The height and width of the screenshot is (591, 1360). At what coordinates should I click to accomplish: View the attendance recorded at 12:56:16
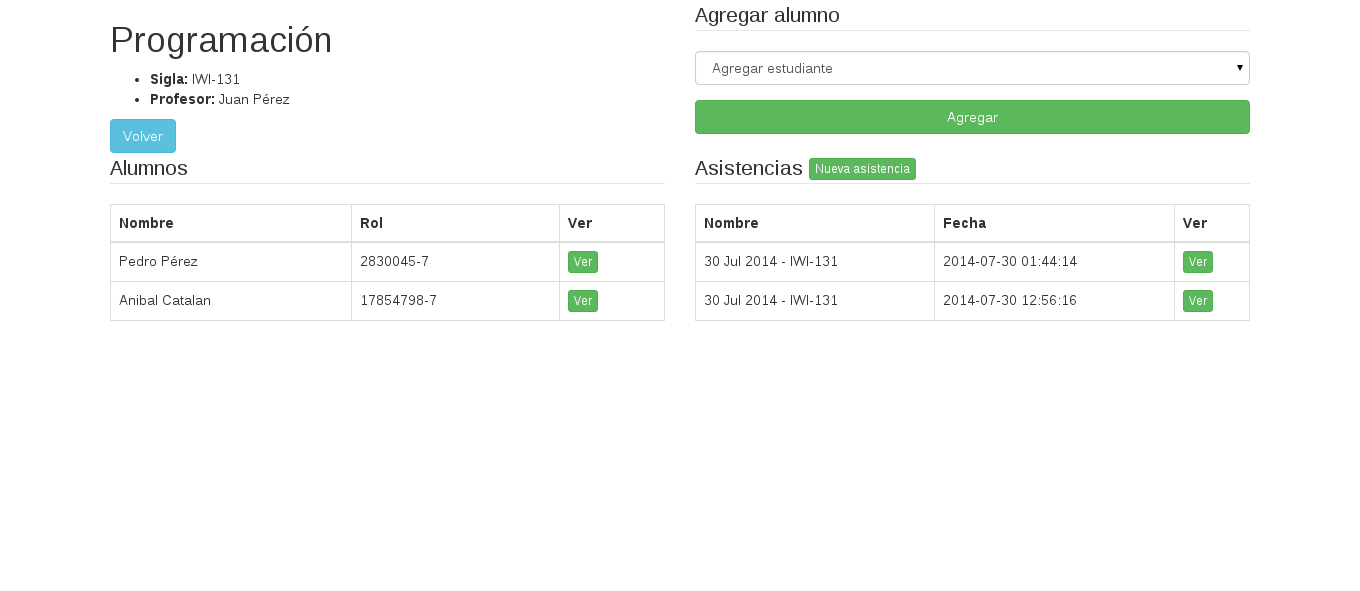tap(1198, 301)
